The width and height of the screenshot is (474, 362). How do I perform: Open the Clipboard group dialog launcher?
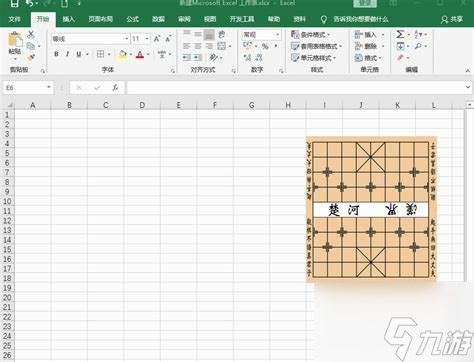(43, 71)
